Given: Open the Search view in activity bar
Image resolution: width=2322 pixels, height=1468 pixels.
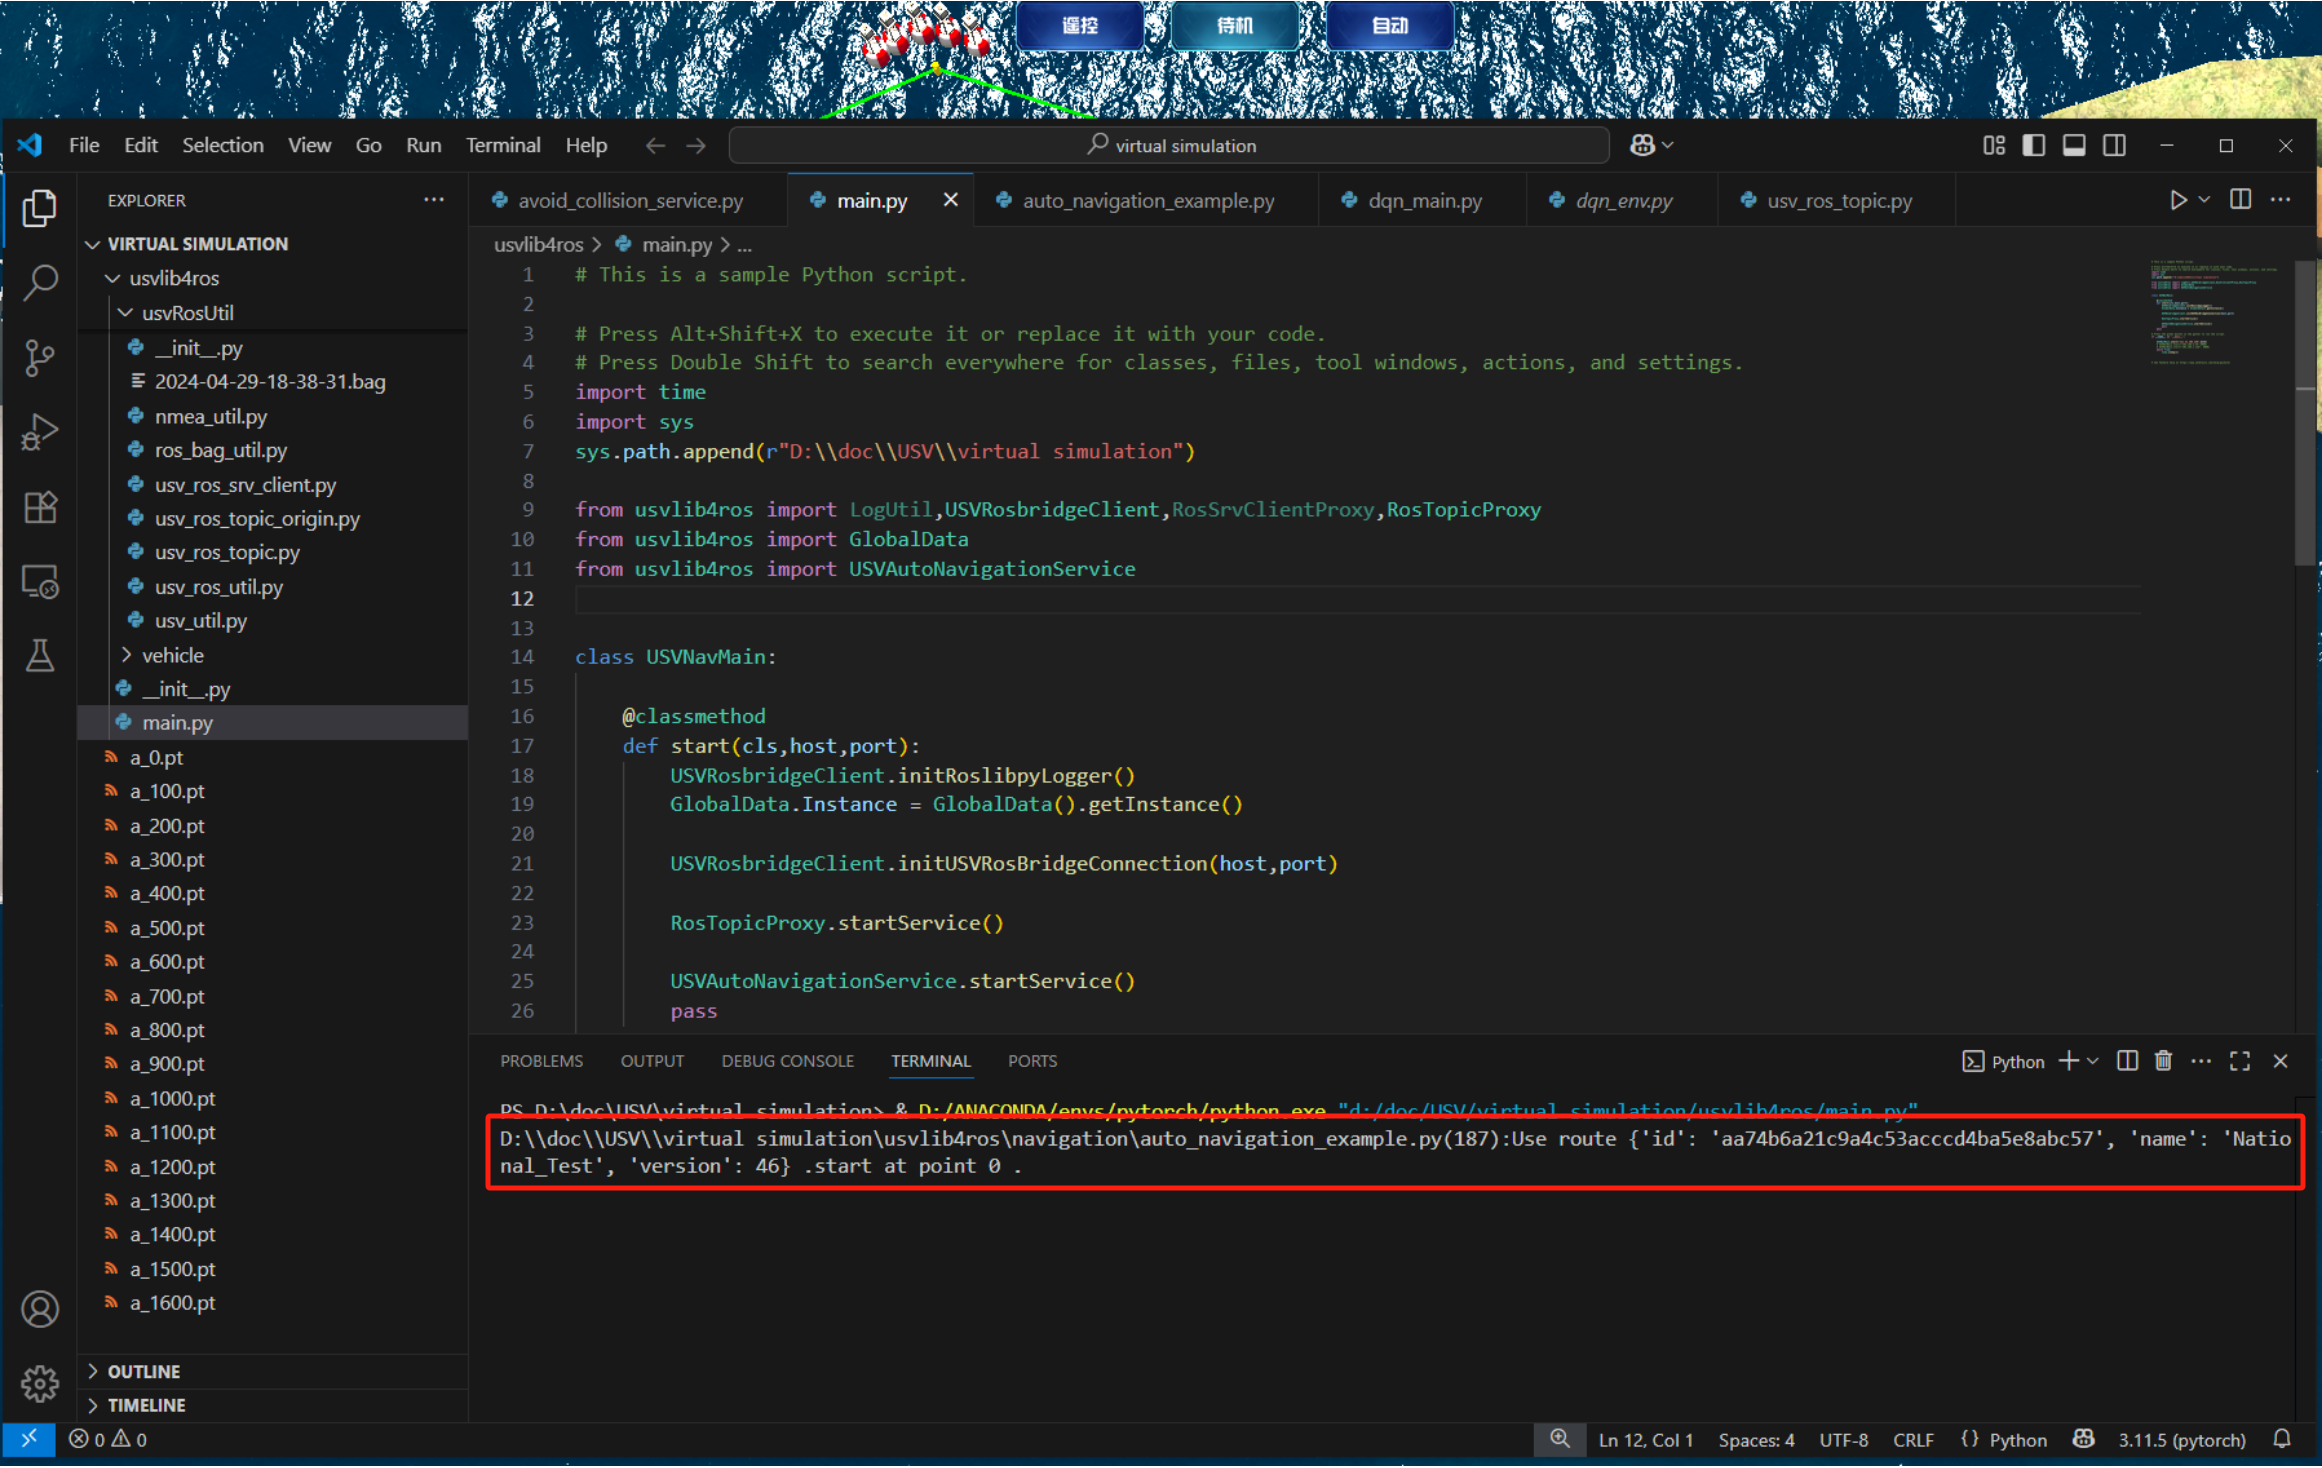Looking at the screenshot, I should pos(40,282).
